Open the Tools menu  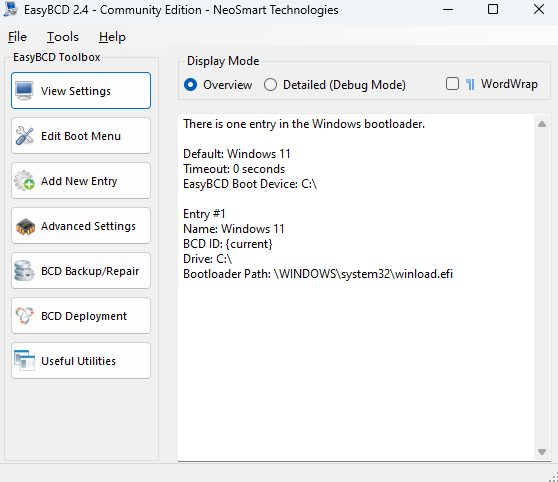63,37
